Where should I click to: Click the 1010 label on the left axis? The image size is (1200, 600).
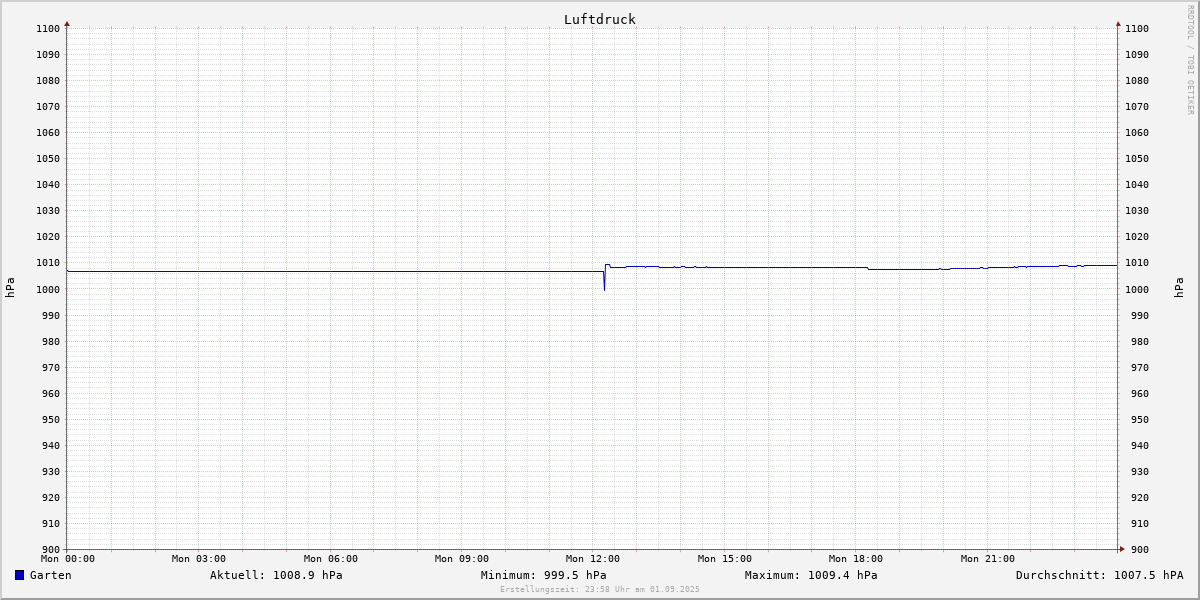tap(48, 263)
